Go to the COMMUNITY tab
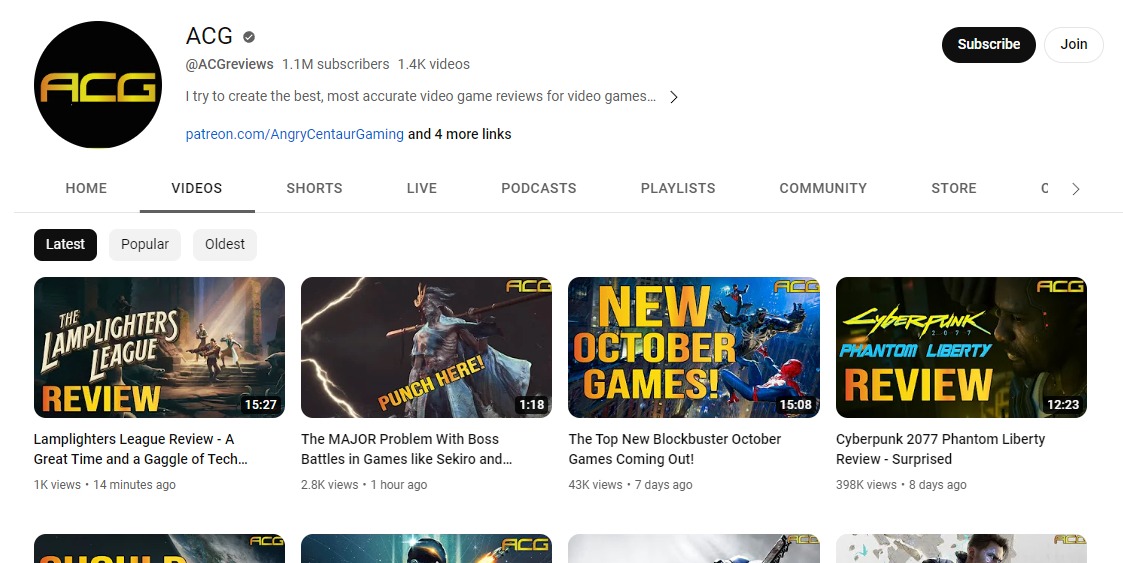The width and height of the screenshot is (1123, 563). [x=823, y=188]
